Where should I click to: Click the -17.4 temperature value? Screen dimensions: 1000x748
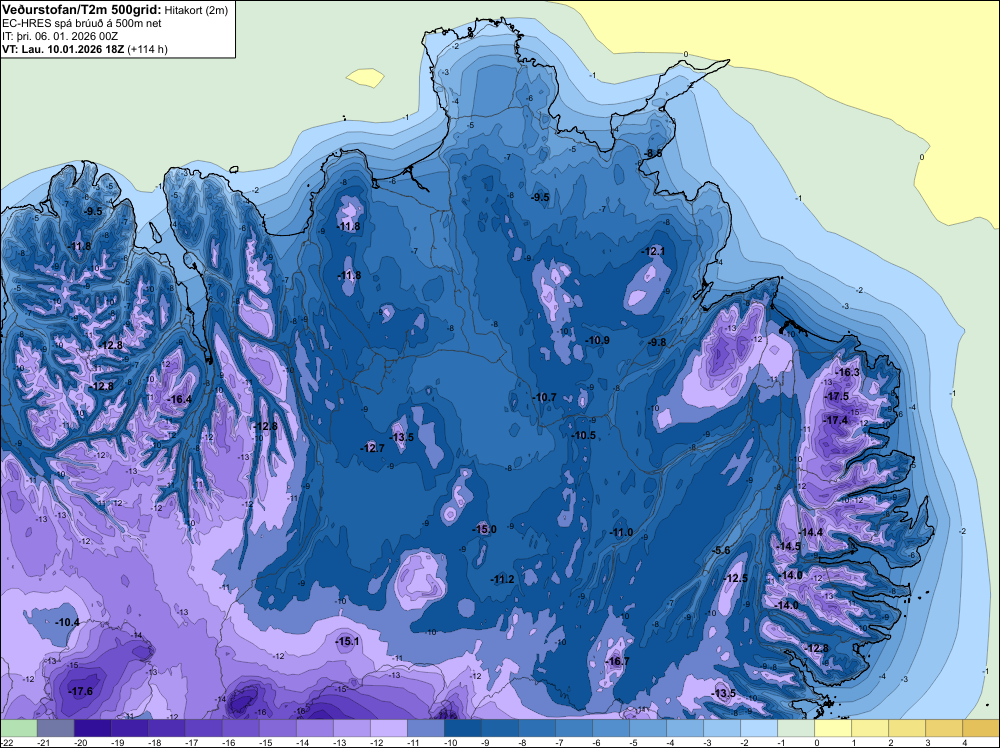point(836,420)
